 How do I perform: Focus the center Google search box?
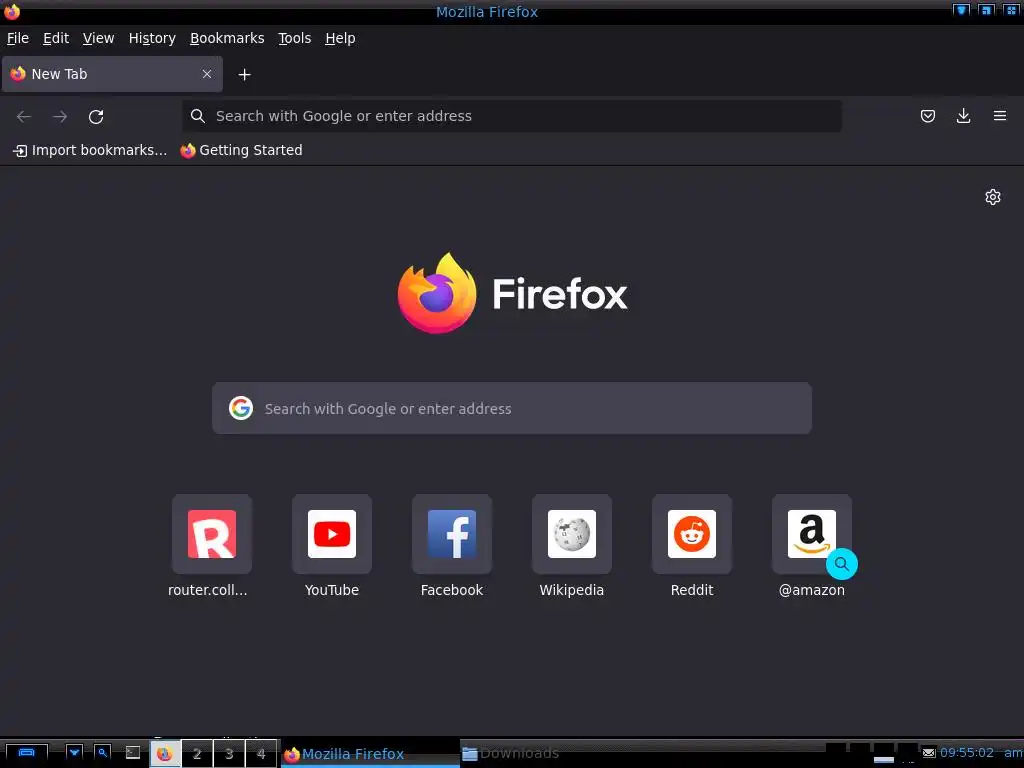point(512,408)
